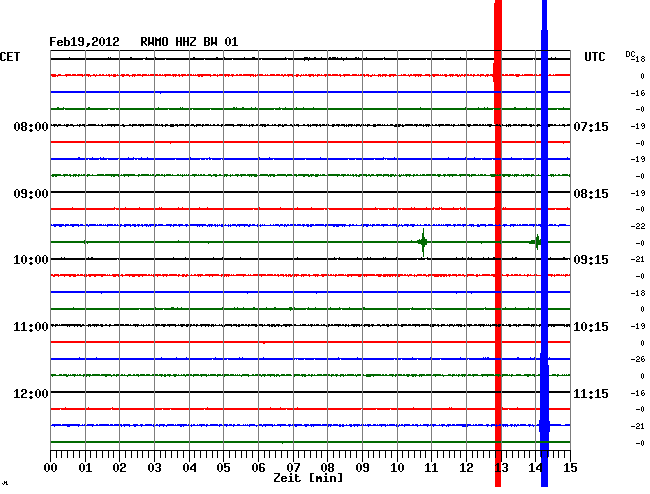This screenshot has height=494, width=650.
Task: Click minute tick label 07
Action: point(293,468)
